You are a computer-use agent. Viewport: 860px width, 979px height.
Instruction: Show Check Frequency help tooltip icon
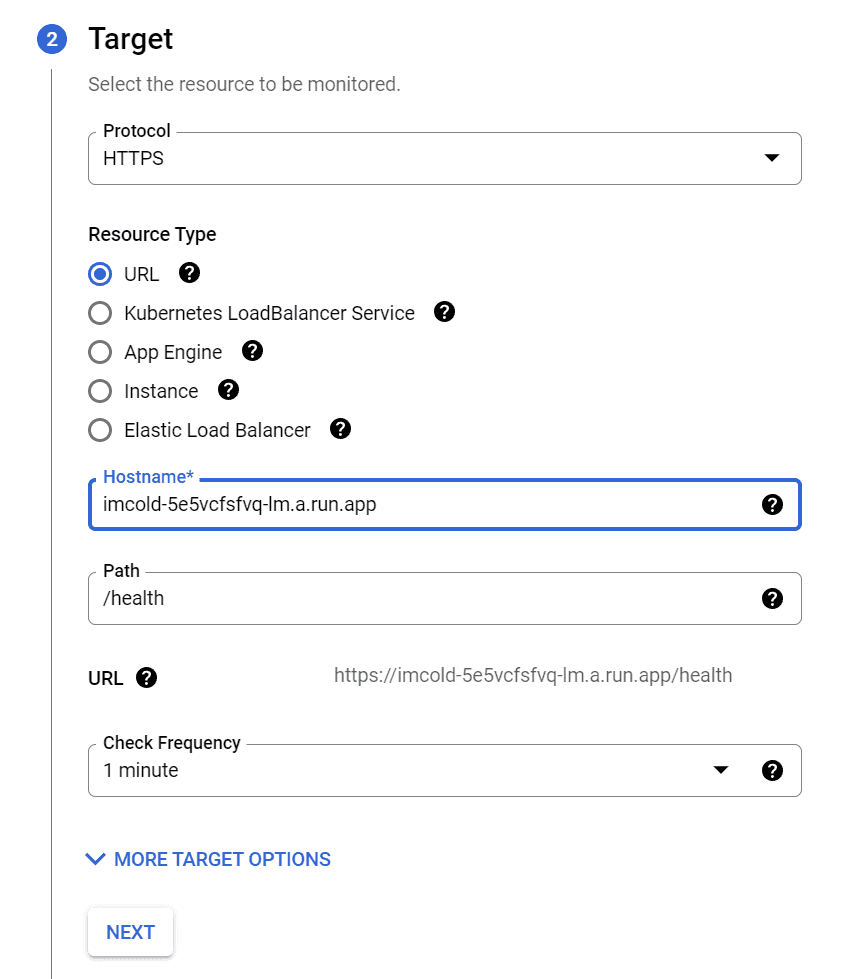[x=772, y=770]
